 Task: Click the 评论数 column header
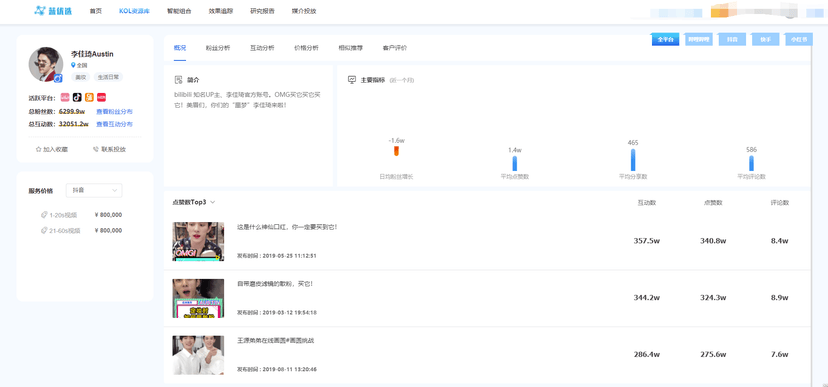tap(779, 202)
